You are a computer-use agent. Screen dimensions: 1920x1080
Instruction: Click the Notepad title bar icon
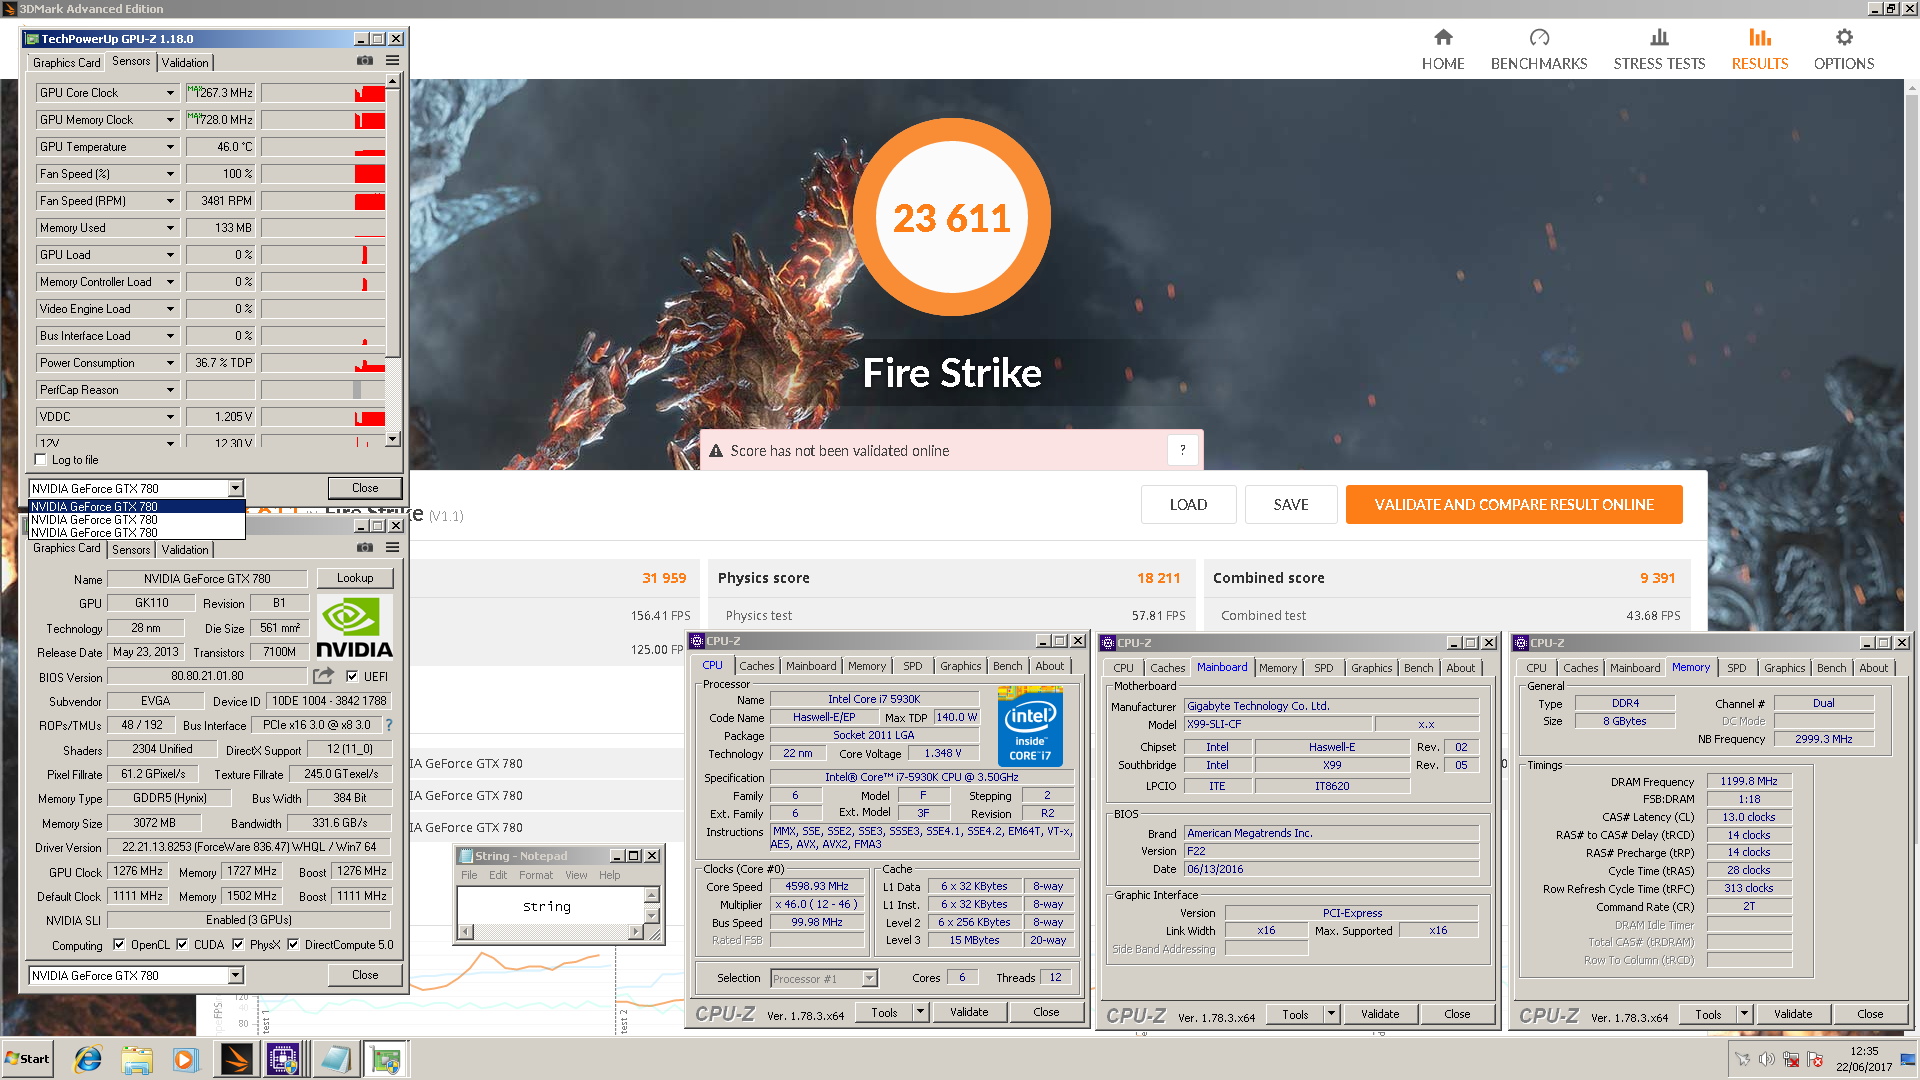pyautogui.click(x=466, y=856)
